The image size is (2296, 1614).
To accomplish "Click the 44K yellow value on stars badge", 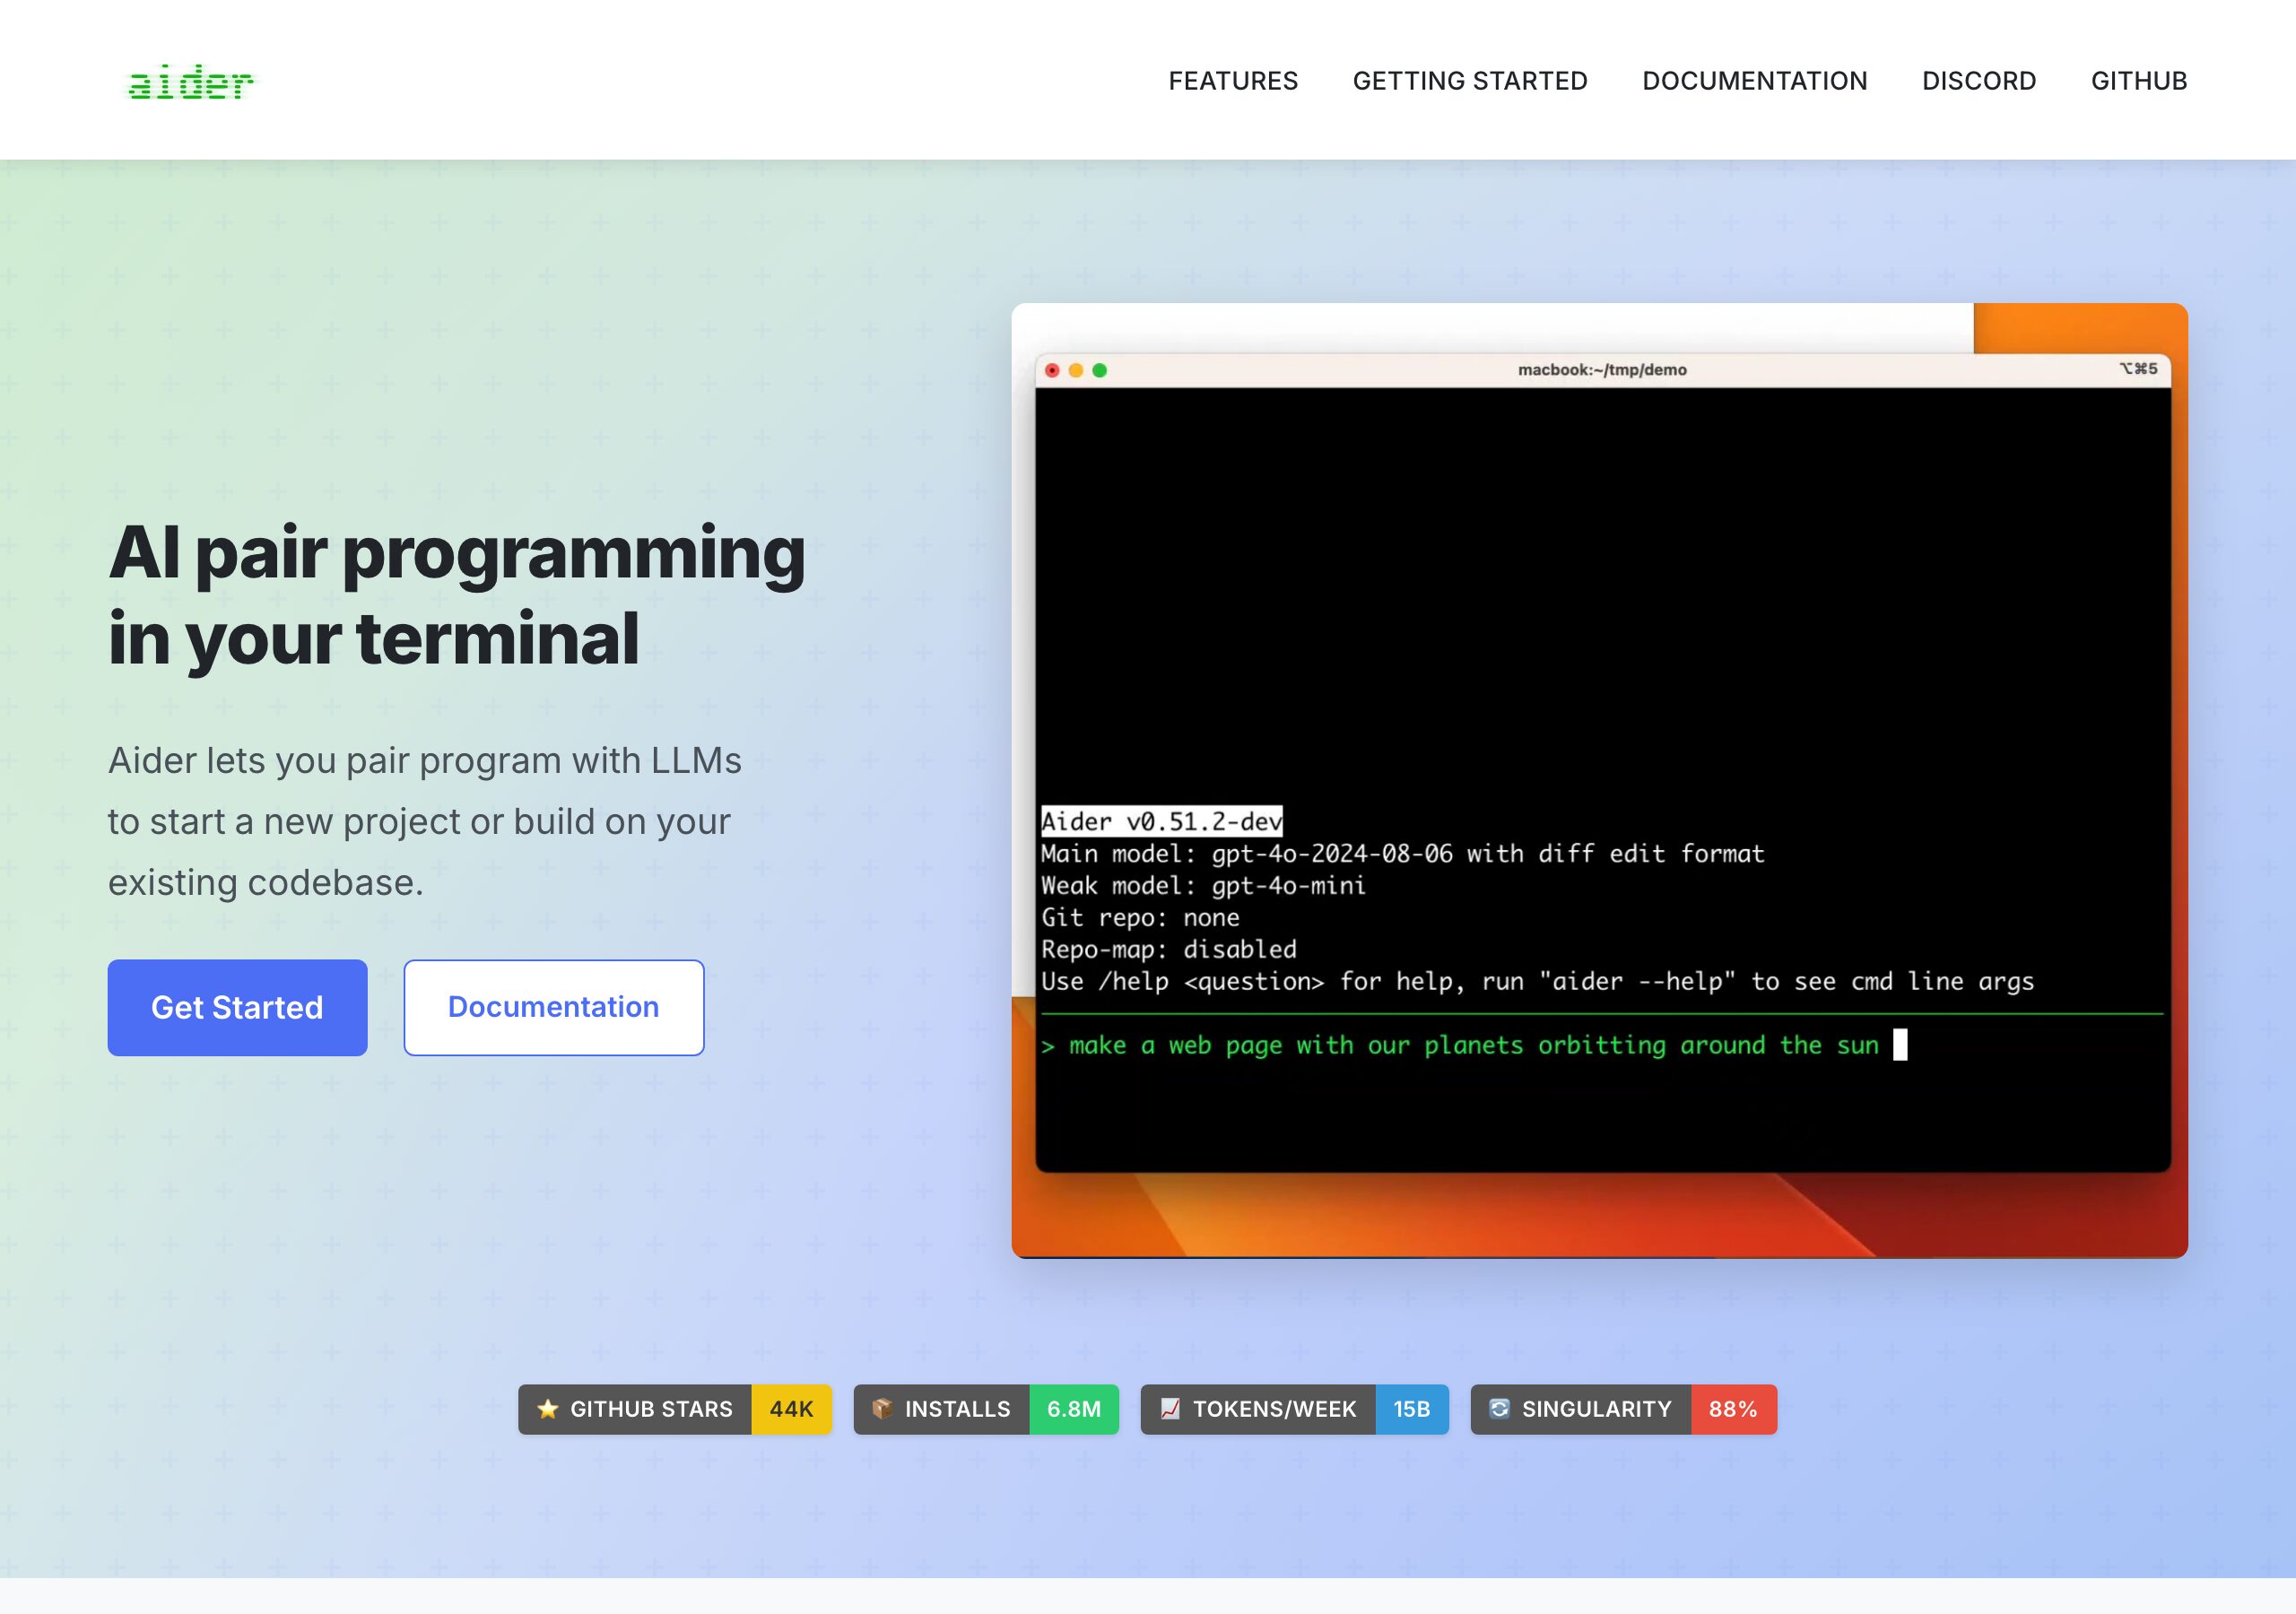I will (x=791, y=1409).
